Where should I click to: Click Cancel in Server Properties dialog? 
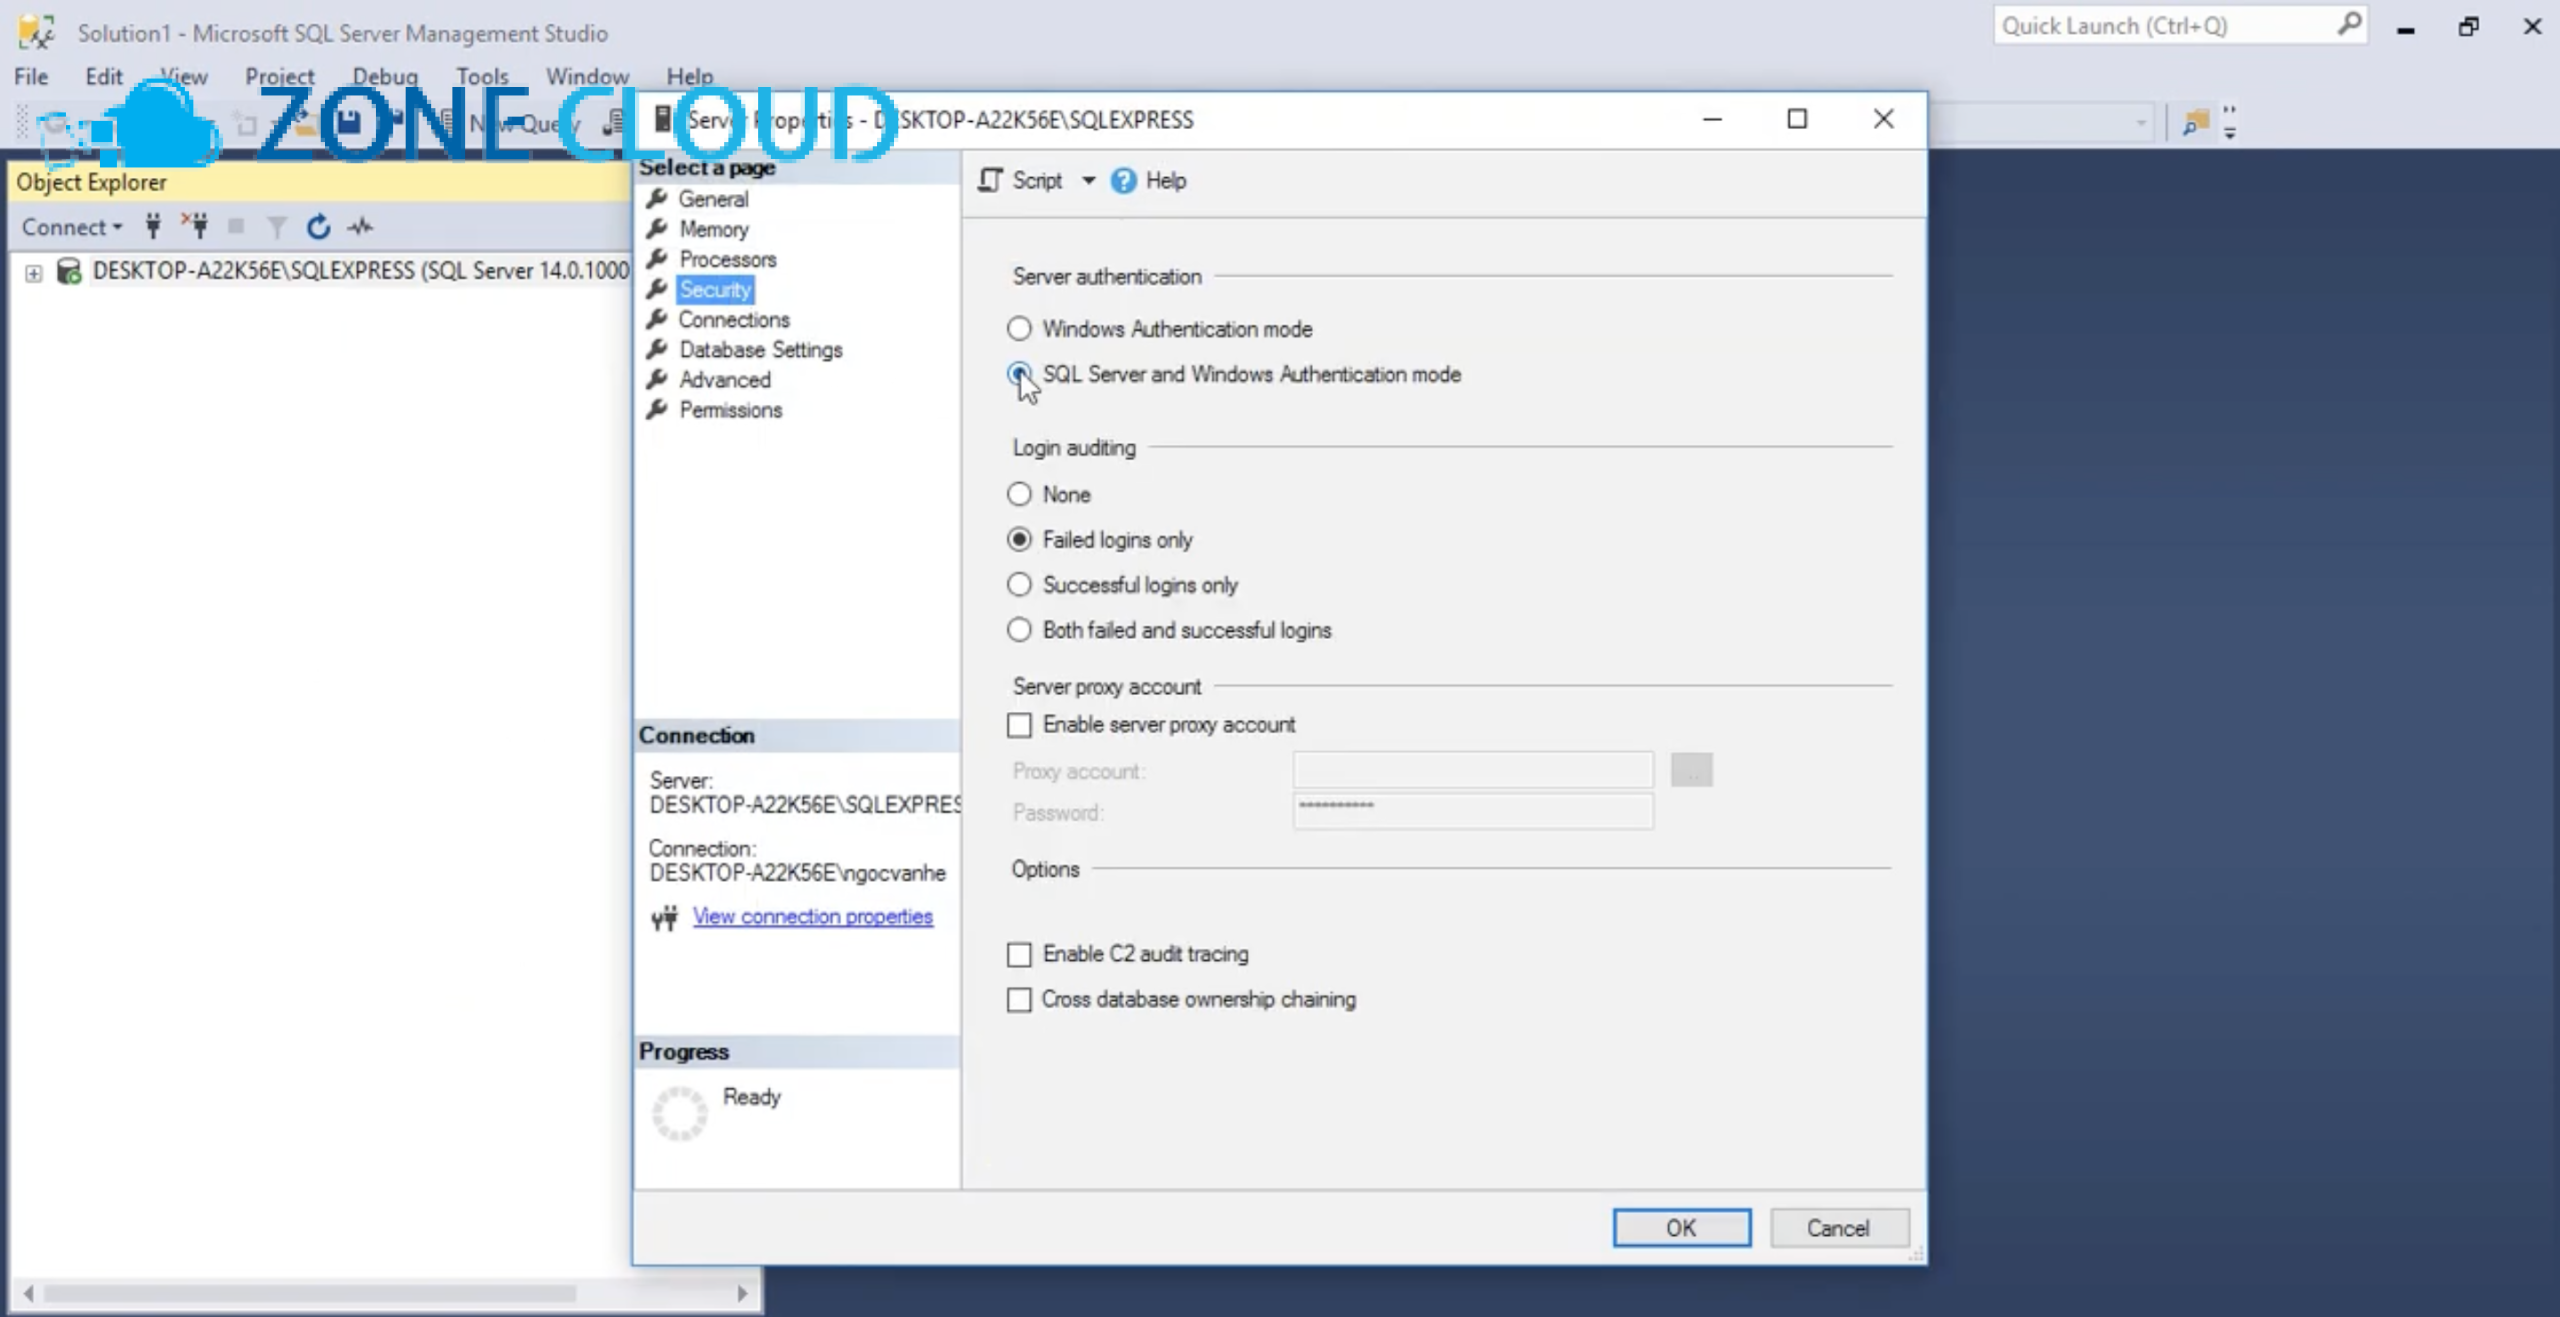click(1839, 1228)
